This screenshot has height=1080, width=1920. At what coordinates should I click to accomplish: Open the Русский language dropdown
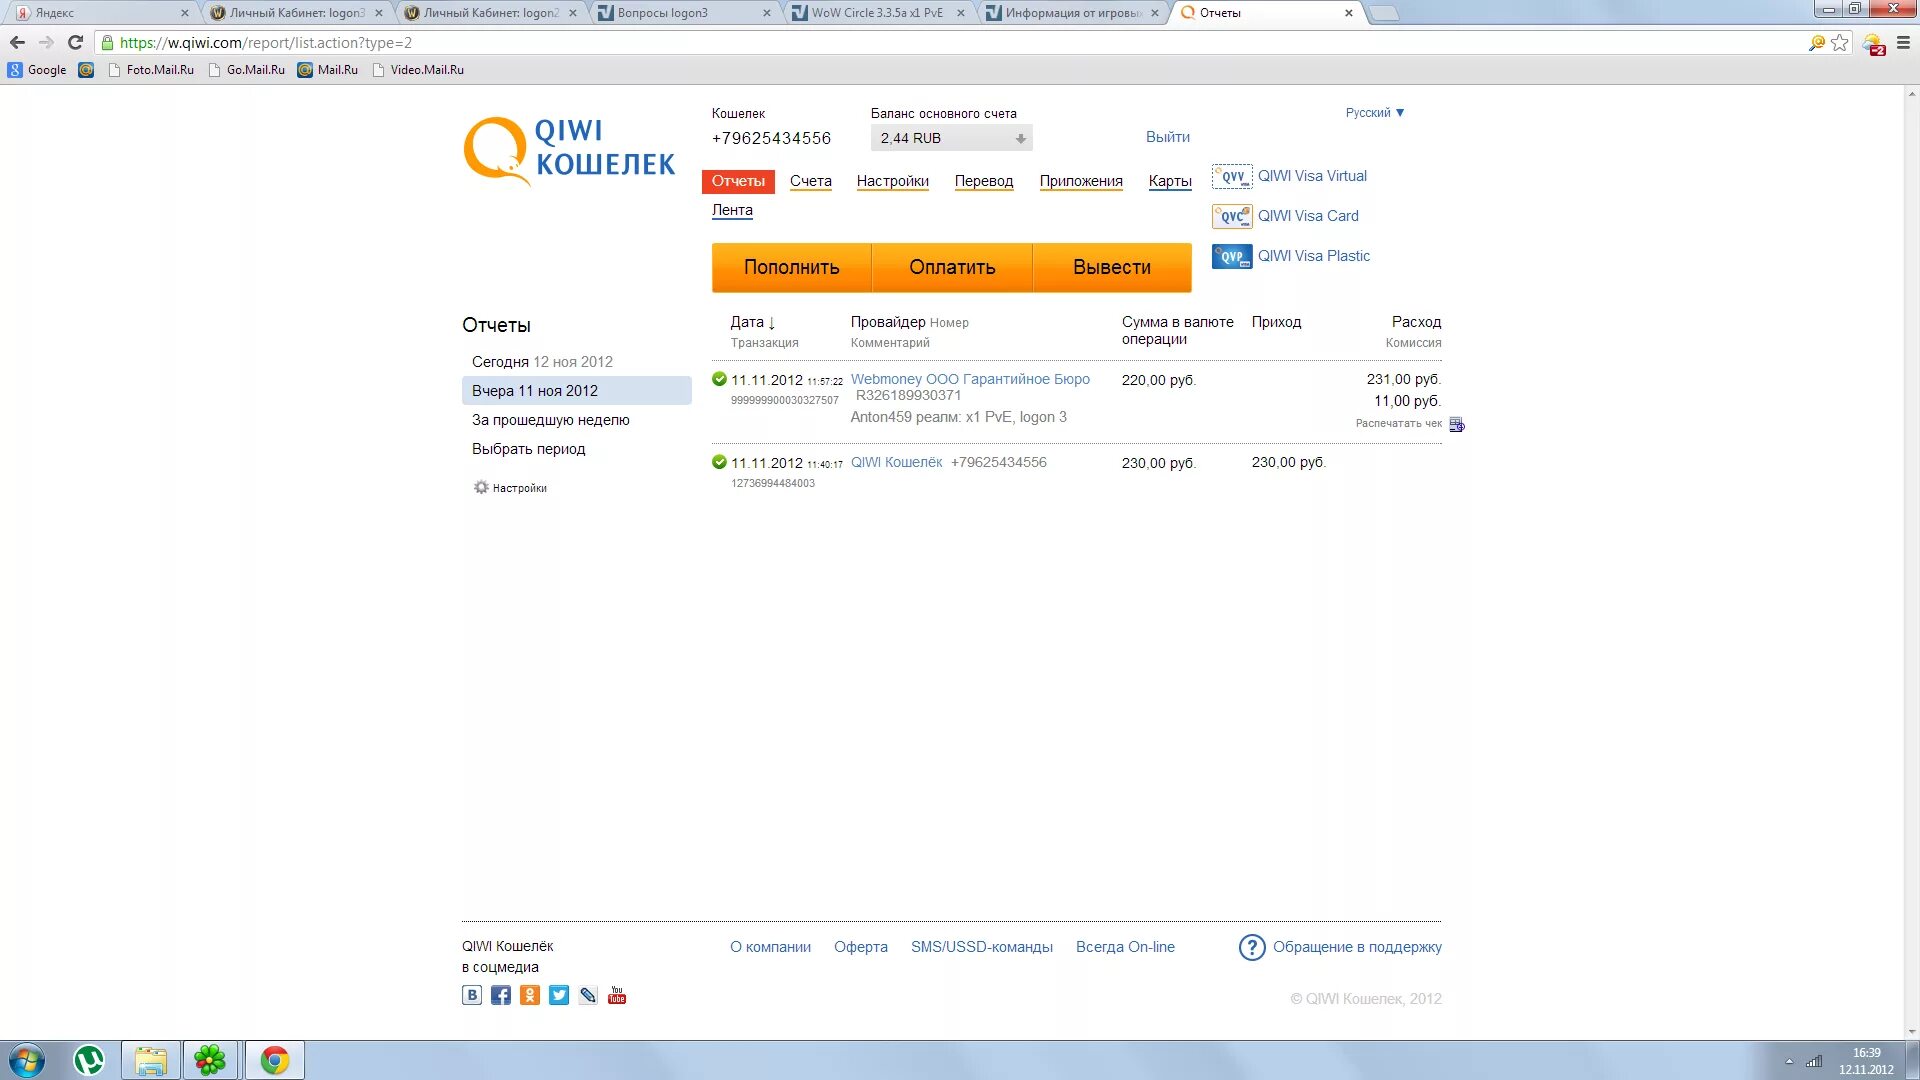(1374, 113)
